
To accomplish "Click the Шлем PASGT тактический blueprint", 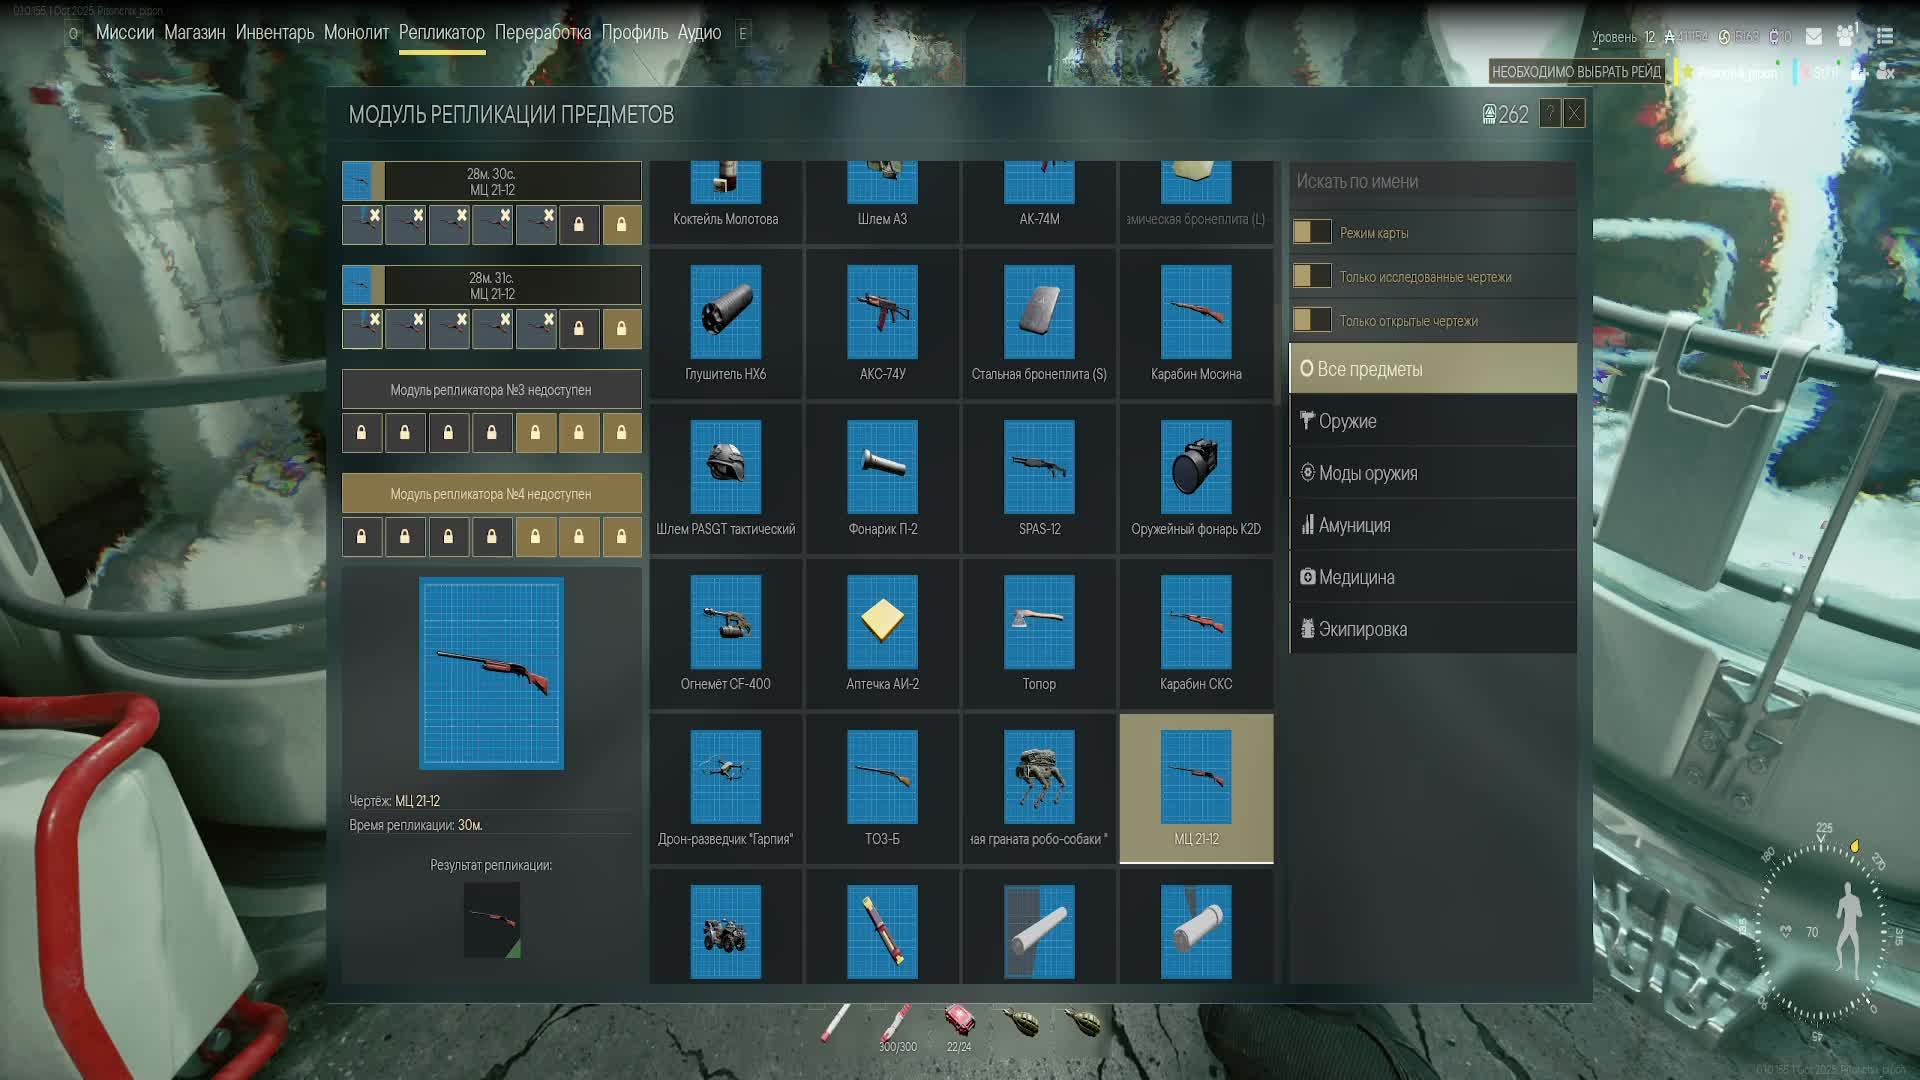I will 725,467.
